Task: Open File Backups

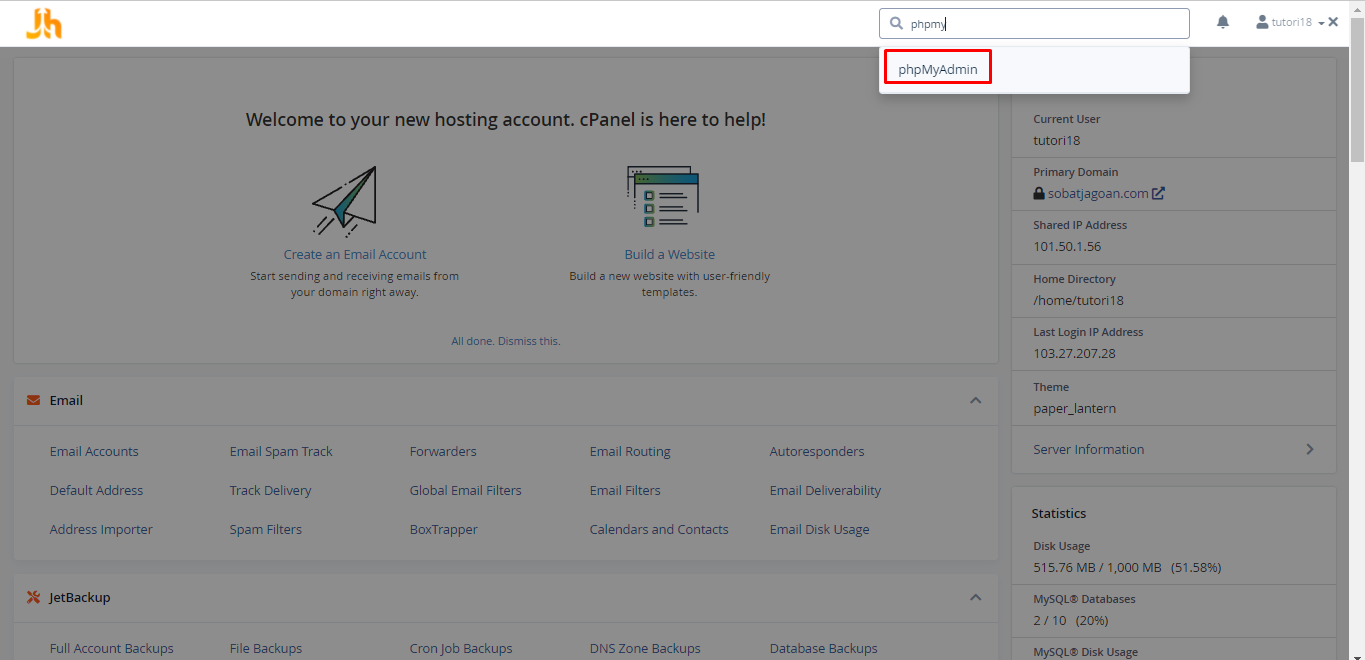Action: click(x=266, y=648)
